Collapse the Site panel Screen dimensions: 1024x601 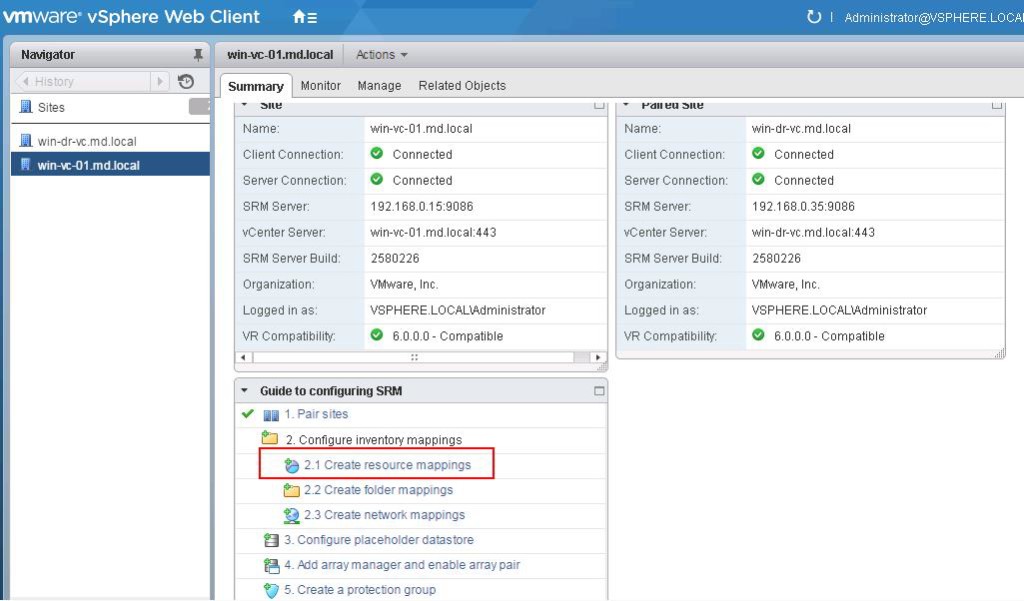(x=244, y=105)
